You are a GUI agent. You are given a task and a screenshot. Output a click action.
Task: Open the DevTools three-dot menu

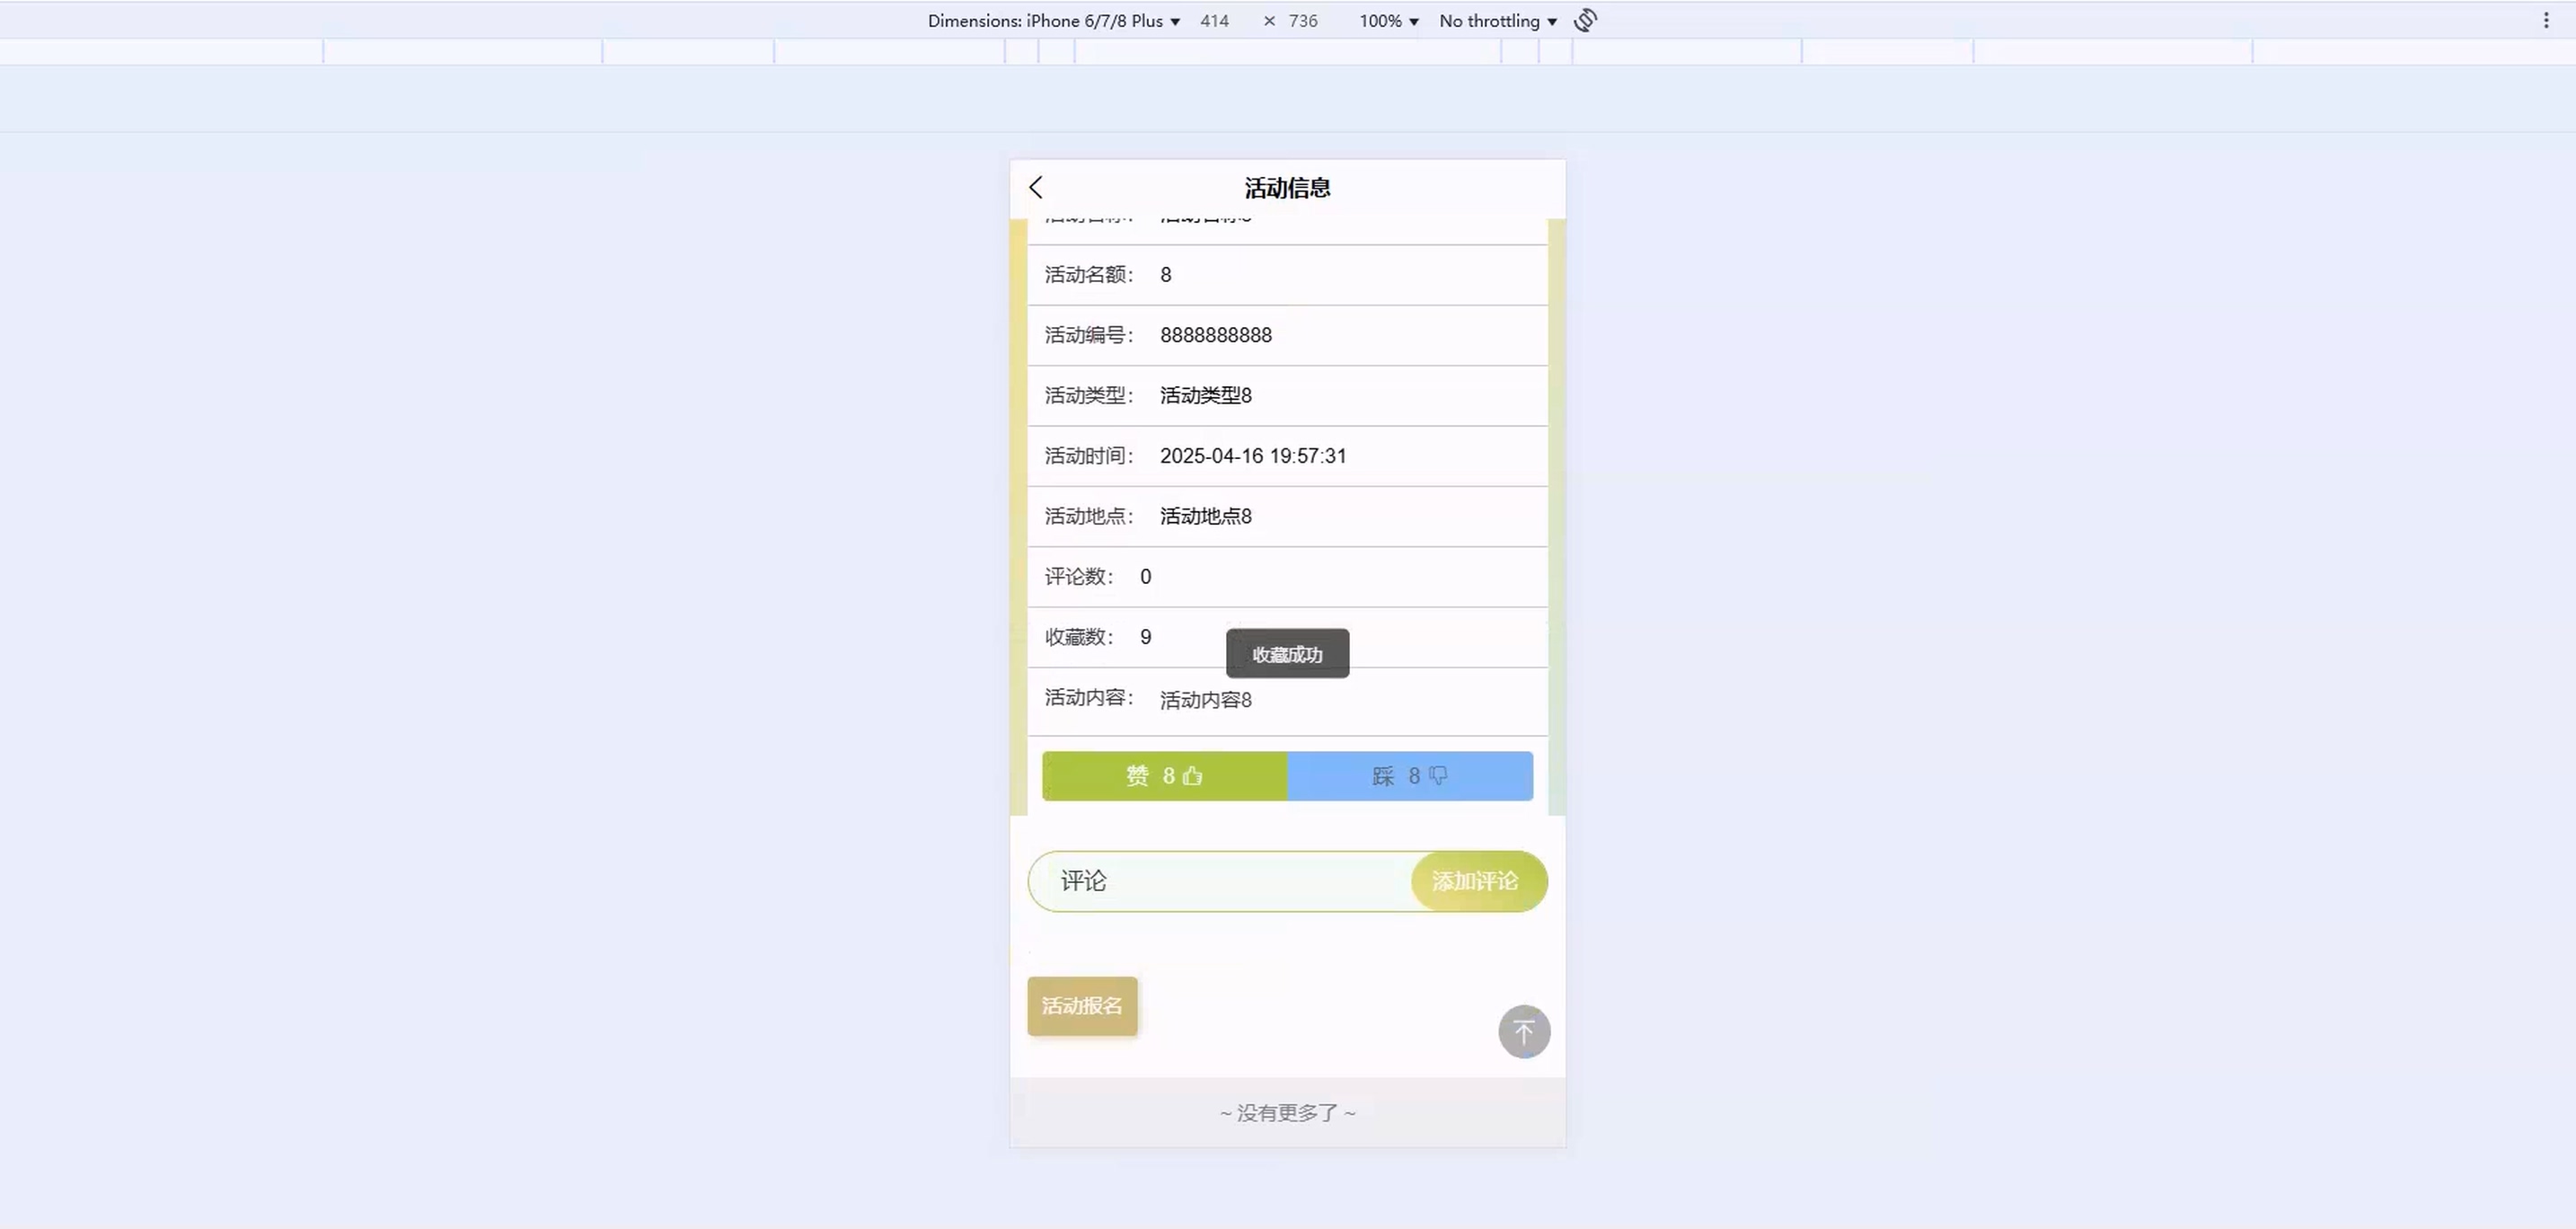2546,20
